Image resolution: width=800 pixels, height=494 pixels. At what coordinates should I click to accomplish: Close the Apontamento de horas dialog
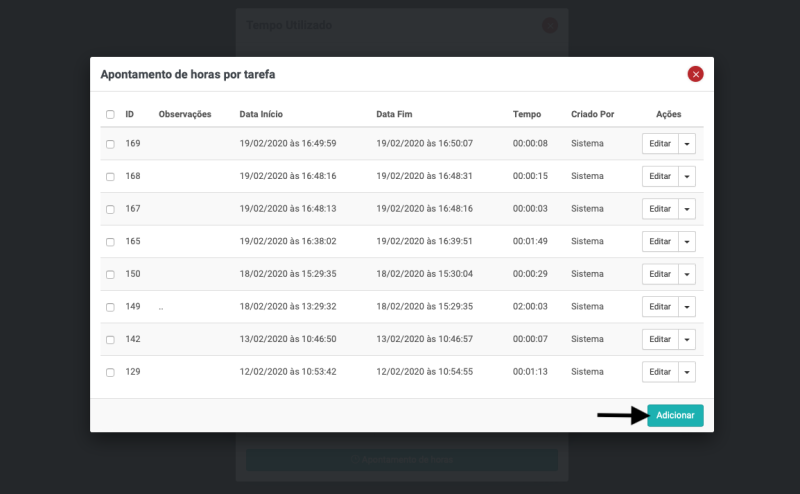(x=695, y=74)
